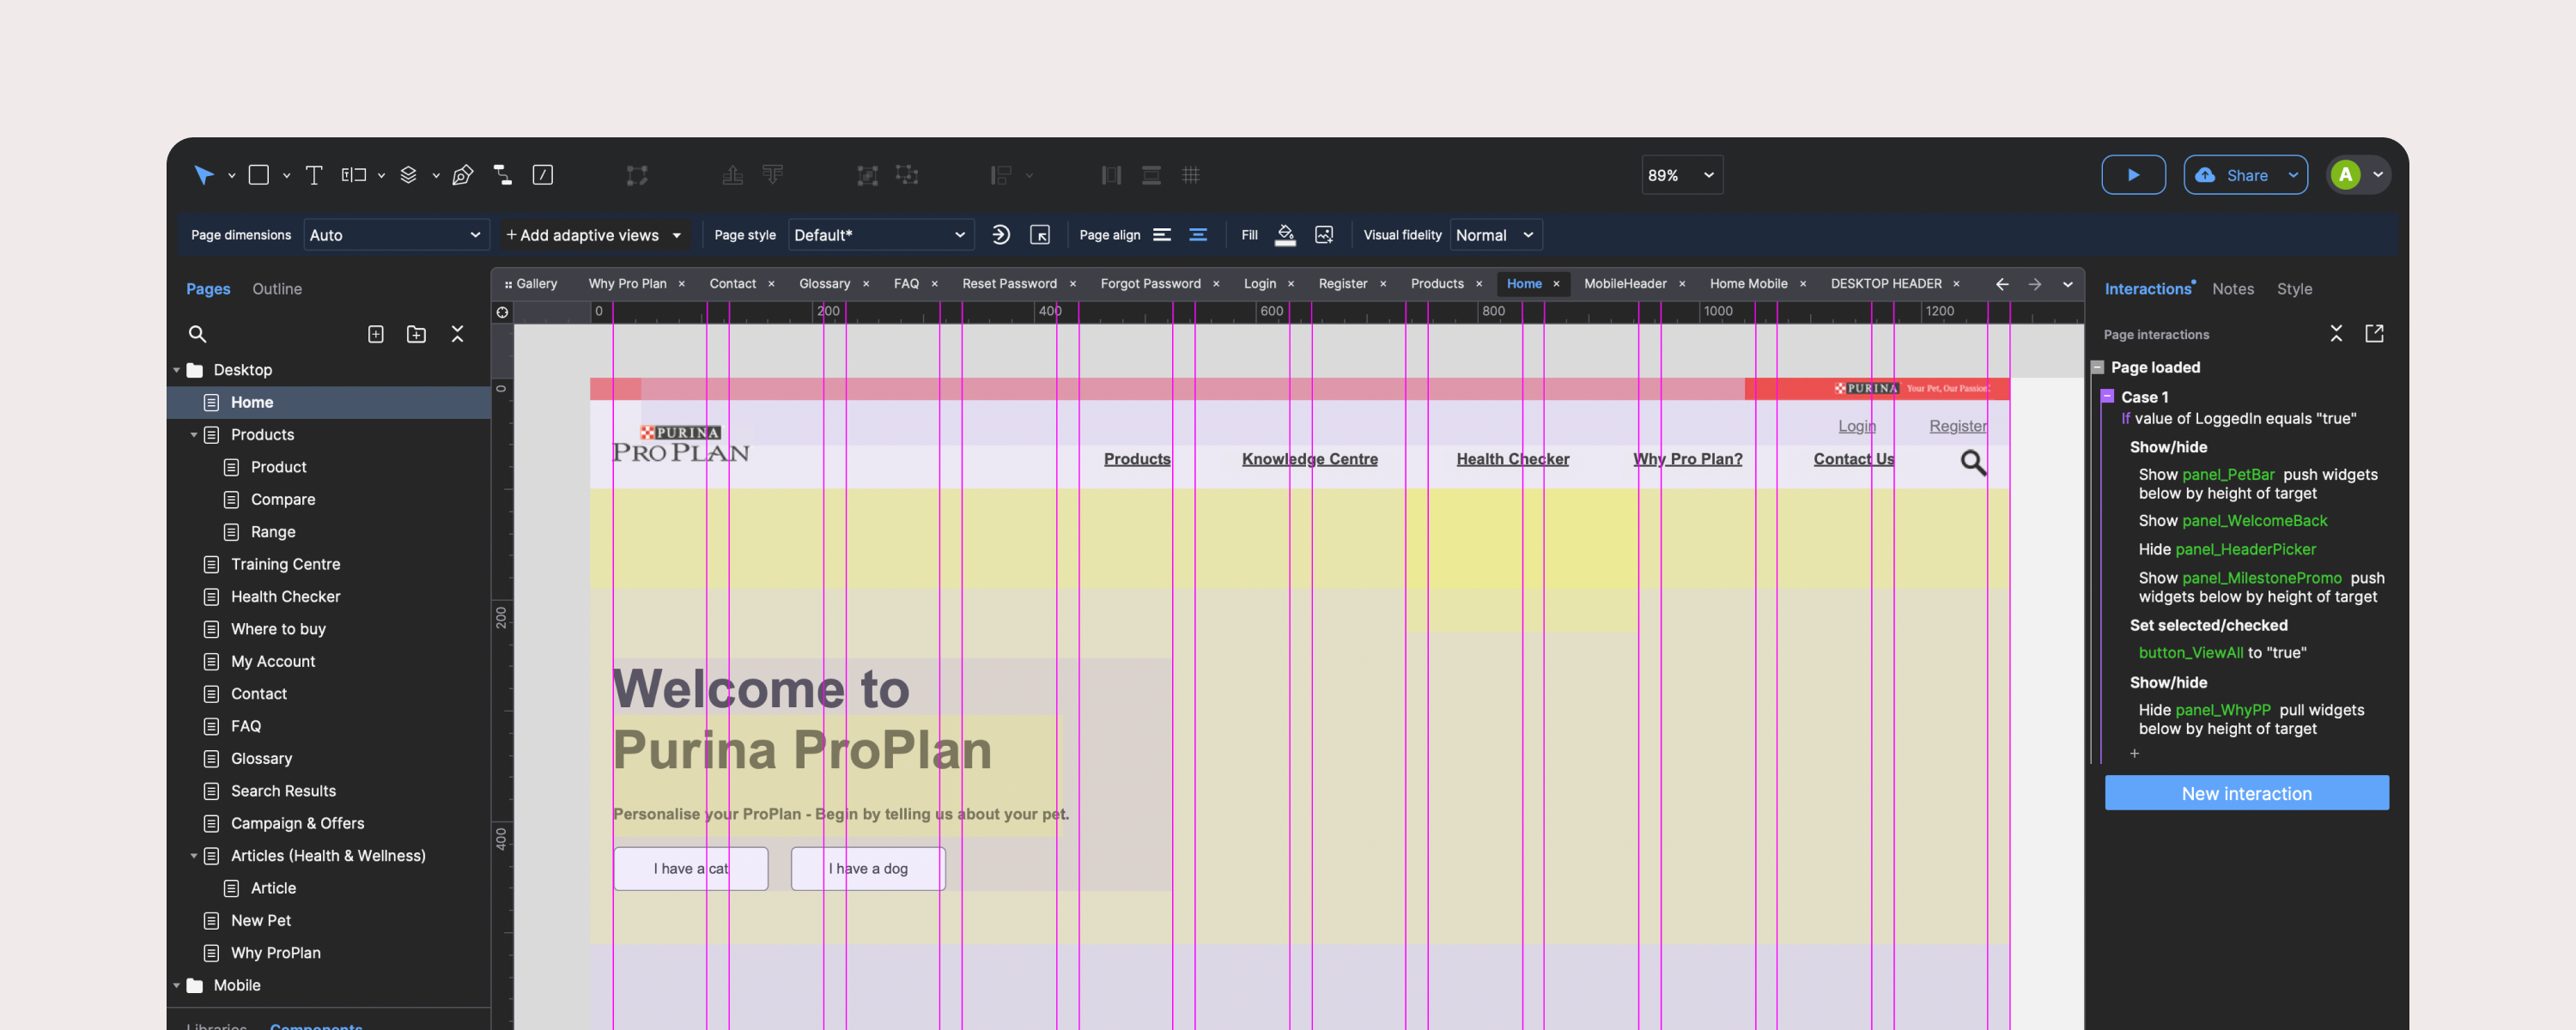The image size is (2576, 1030).
Task: Click the Health Checker link on canvas
Action: 1512,459
